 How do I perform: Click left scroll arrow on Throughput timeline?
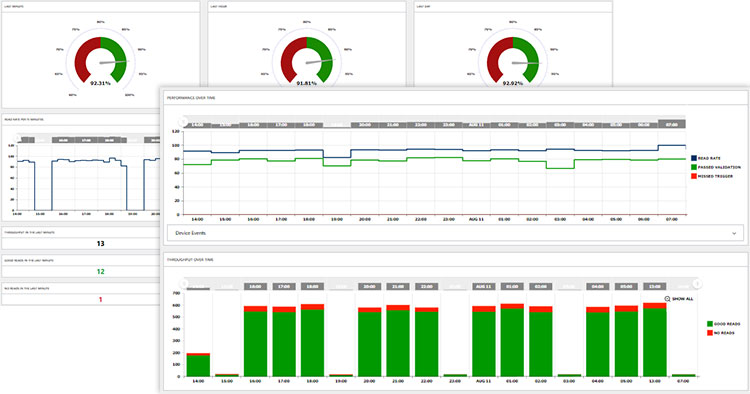(185, 284)
